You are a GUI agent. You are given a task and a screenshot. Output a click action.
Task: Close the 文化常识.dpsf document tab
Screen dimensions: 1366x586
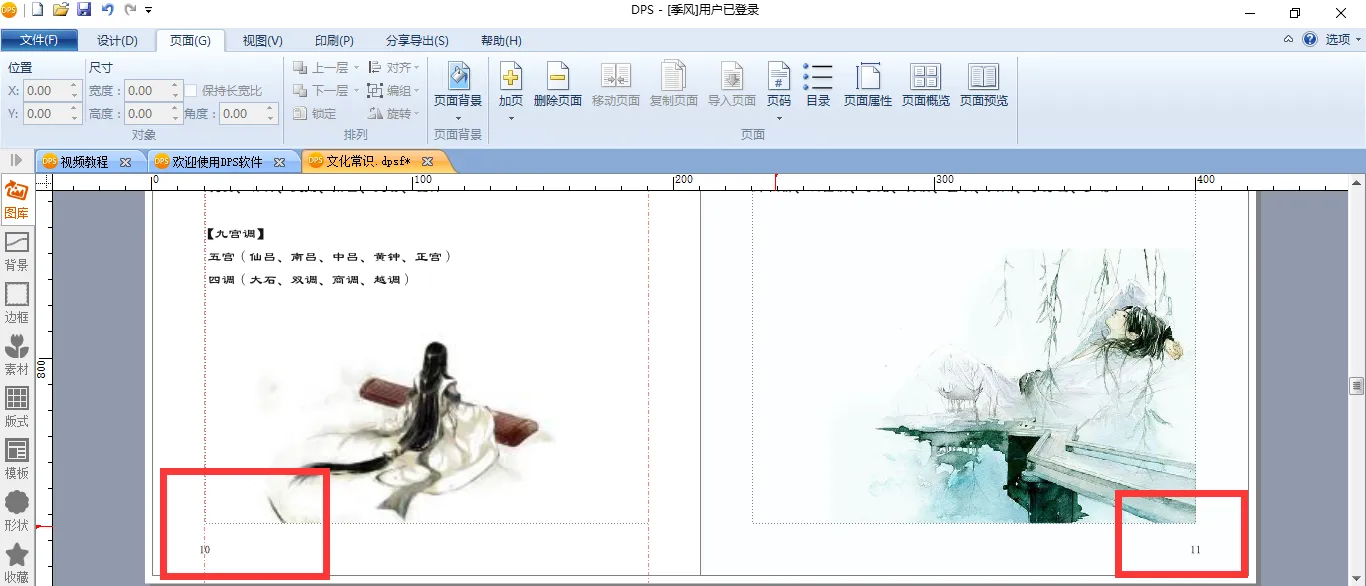(427, 162)
